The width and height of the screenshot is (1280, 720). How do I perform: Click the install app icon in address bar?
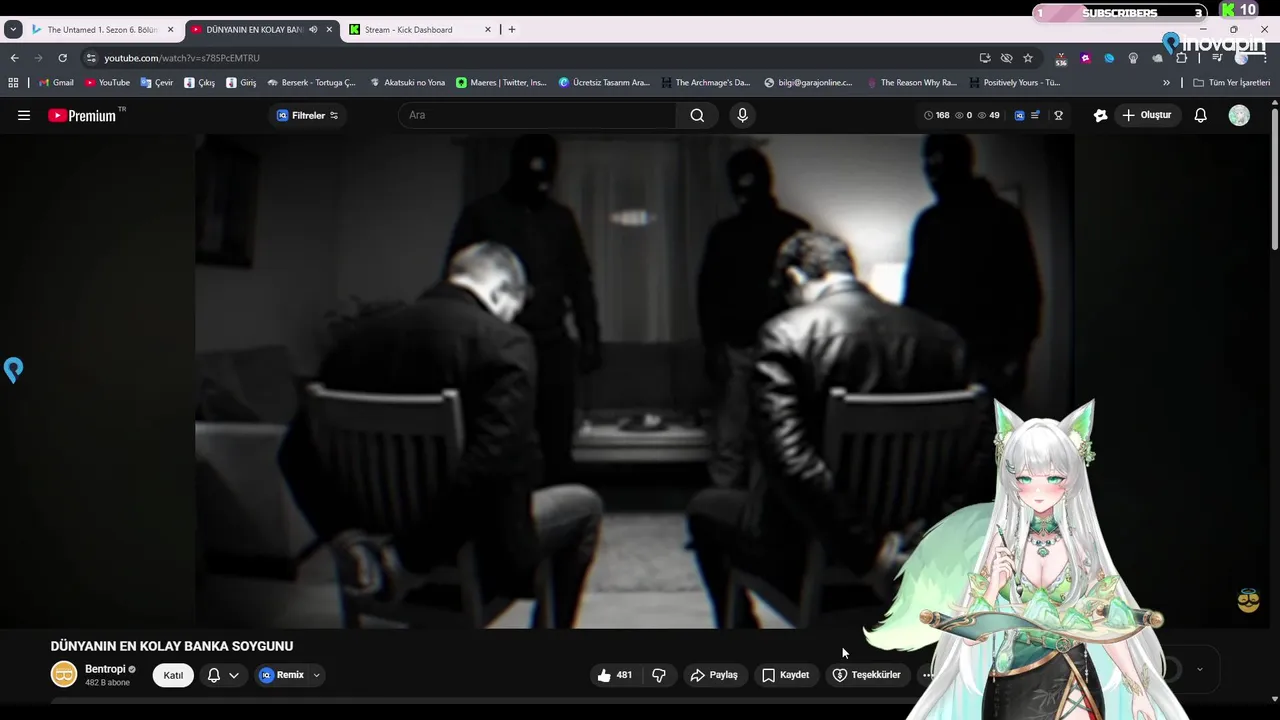(x=985, y=58)
